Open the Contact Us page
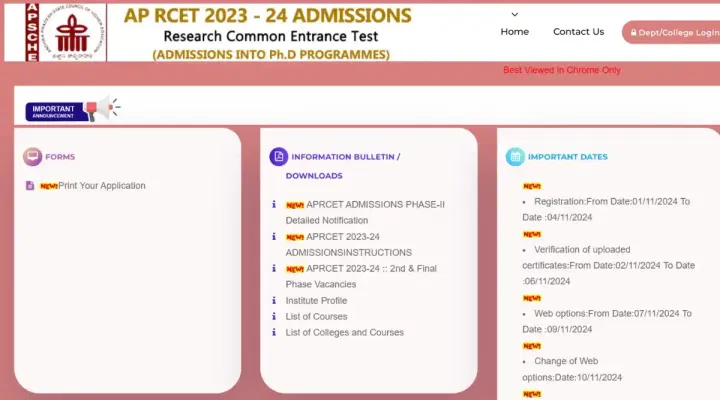This screenshot has height=400, width=720. click(578, 32)
